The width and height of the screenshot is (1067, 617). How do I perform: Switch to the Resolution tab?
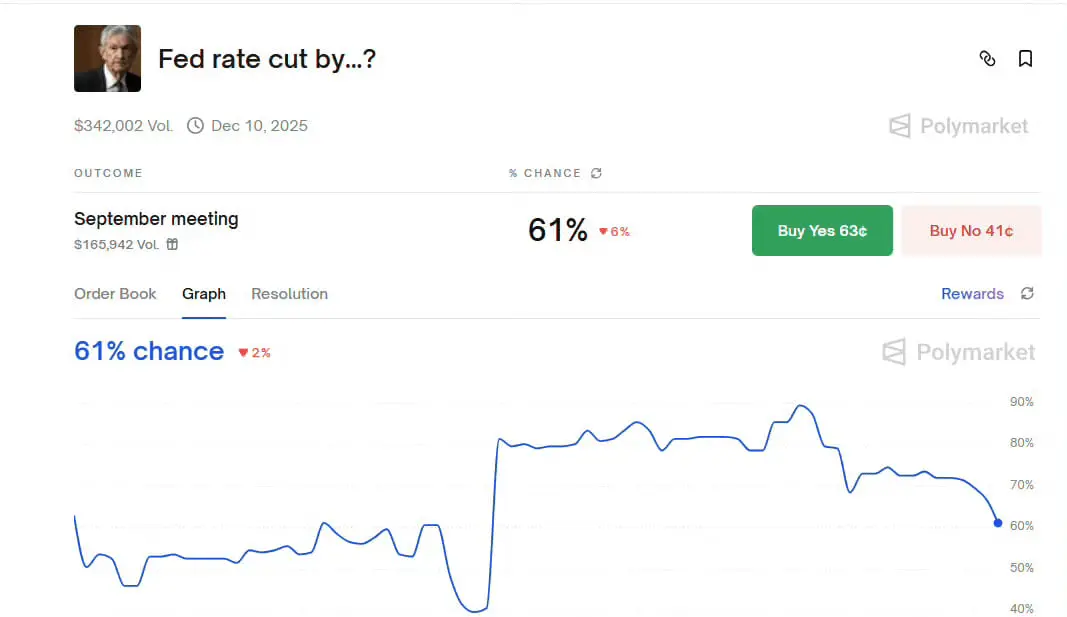pyautogui.click(x=289, y=293)
